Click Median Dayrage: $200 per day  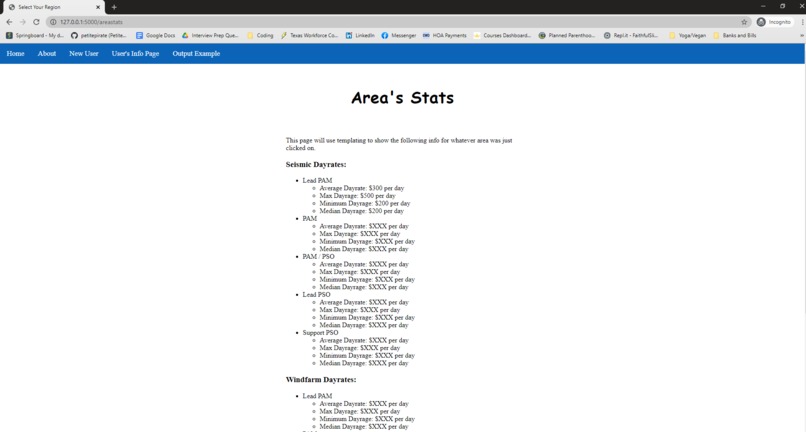tap(361, 211)
